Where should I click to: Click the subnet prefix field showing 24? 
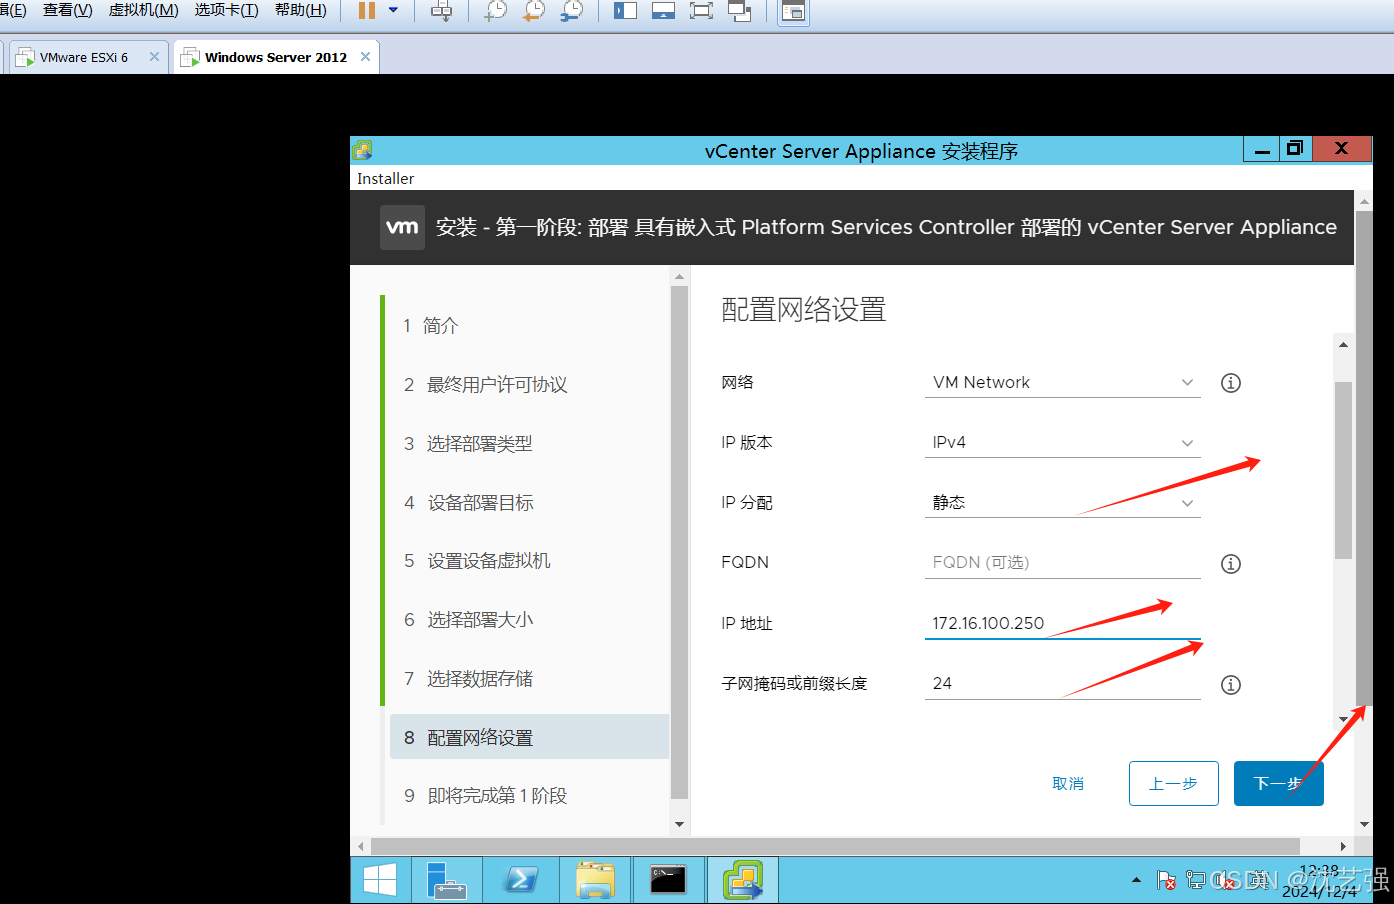1062,683
